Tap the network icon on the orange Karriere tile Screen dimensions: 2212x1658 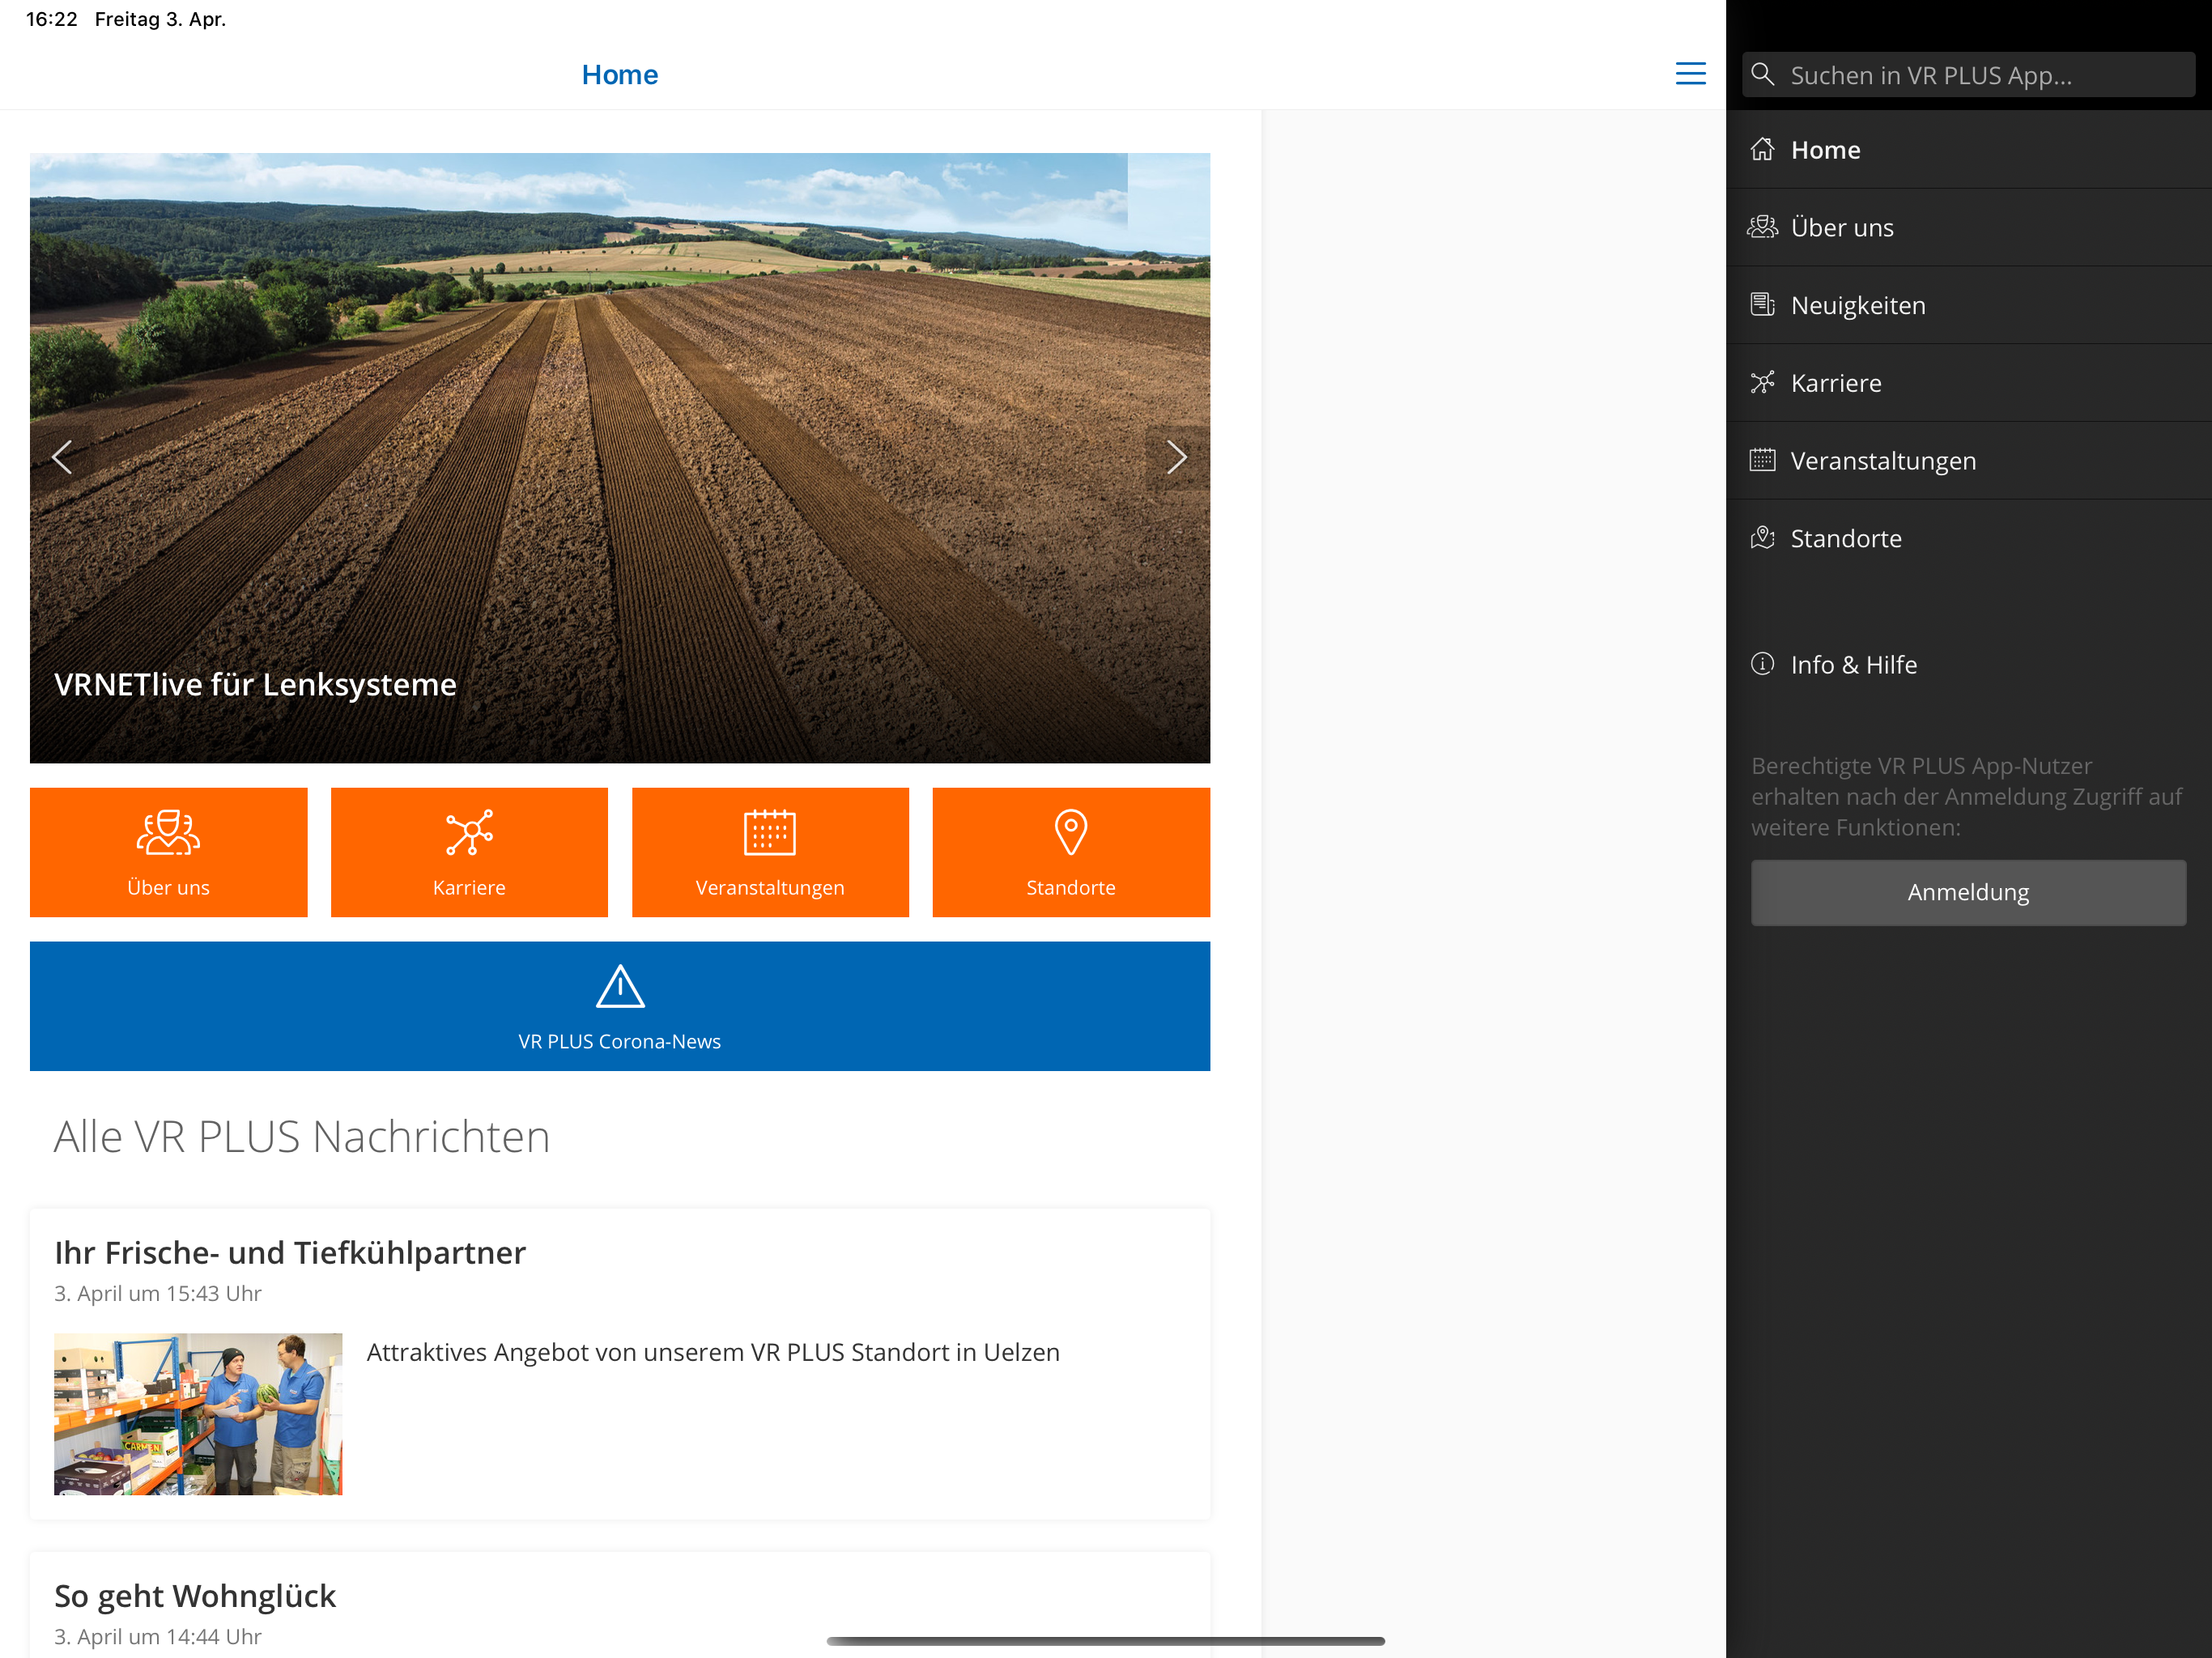pyautogui.click(x=469, y=832)
